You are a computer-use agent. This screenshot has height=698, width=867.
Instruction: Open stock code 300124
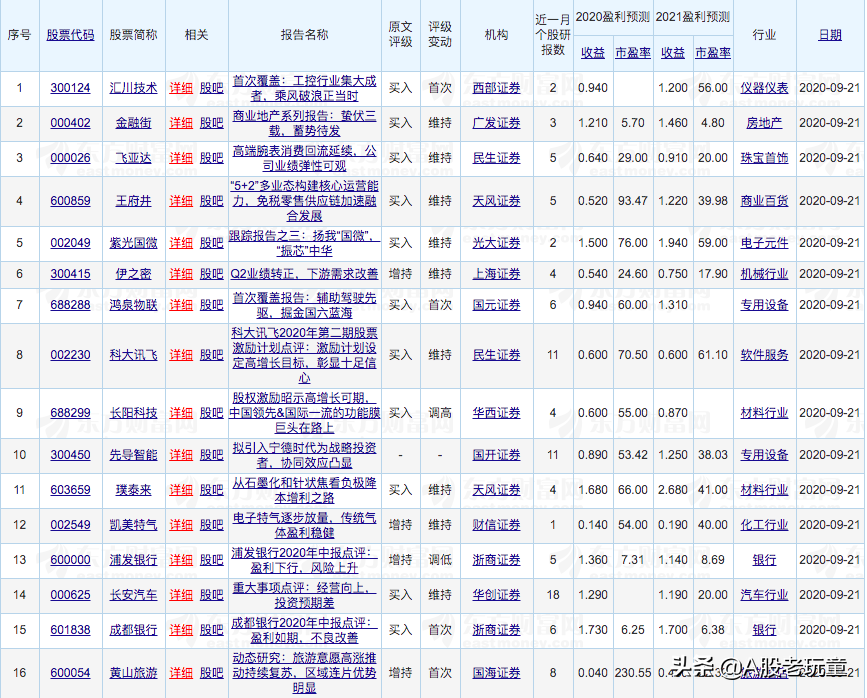(x=70, y=88)
